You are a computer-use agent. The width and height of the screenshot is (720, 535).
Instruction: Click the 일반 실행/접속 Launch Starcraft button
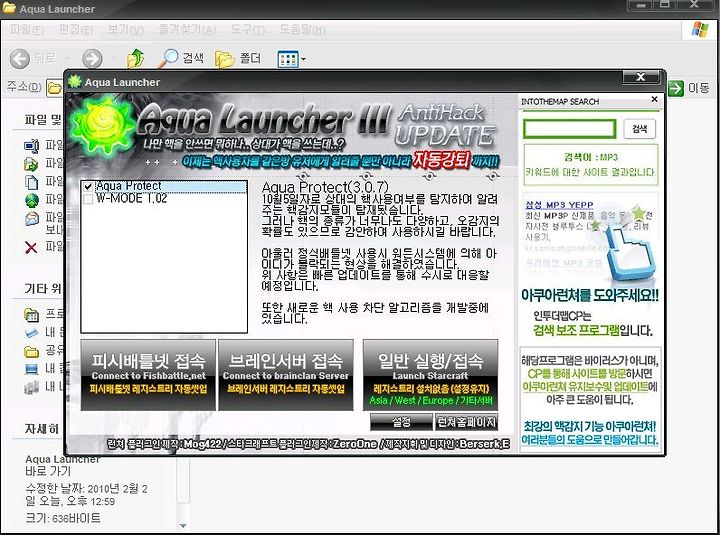pos(430,375)
